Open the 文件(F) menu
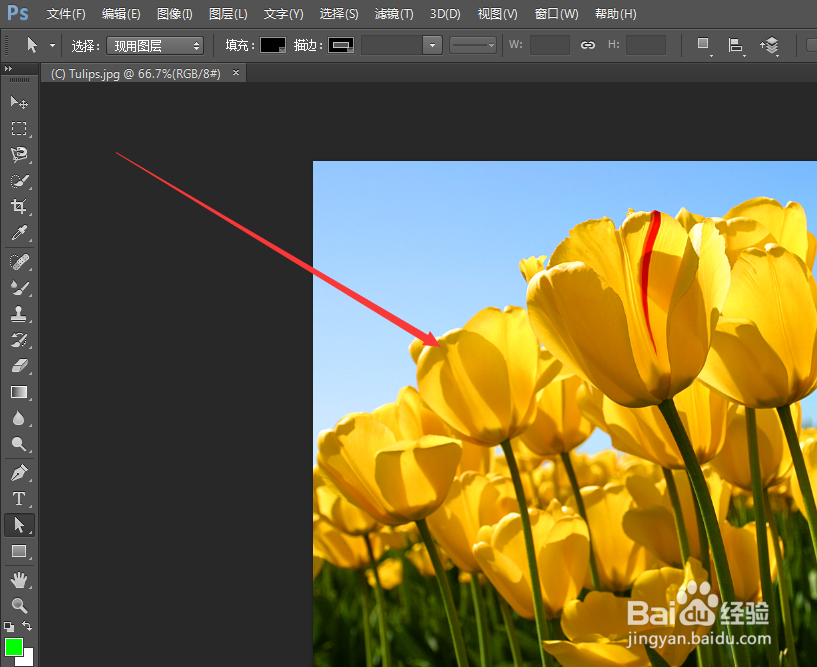The image size is (817, 667). tap(66, 14)
